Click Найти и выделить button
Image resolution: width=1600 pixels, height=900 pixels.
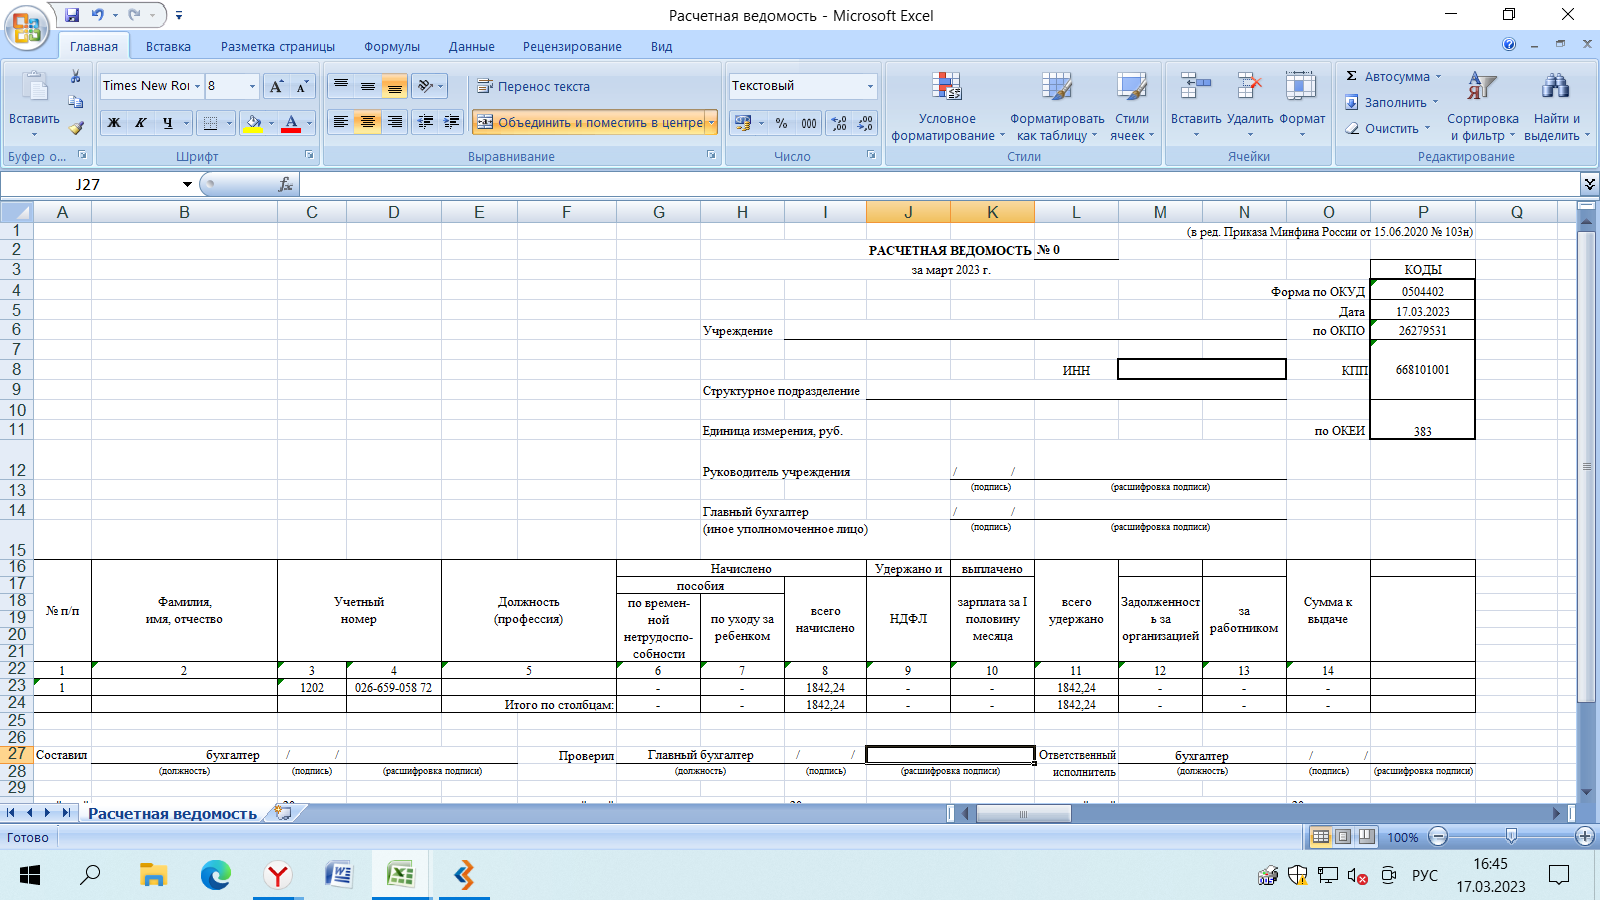1556,106
